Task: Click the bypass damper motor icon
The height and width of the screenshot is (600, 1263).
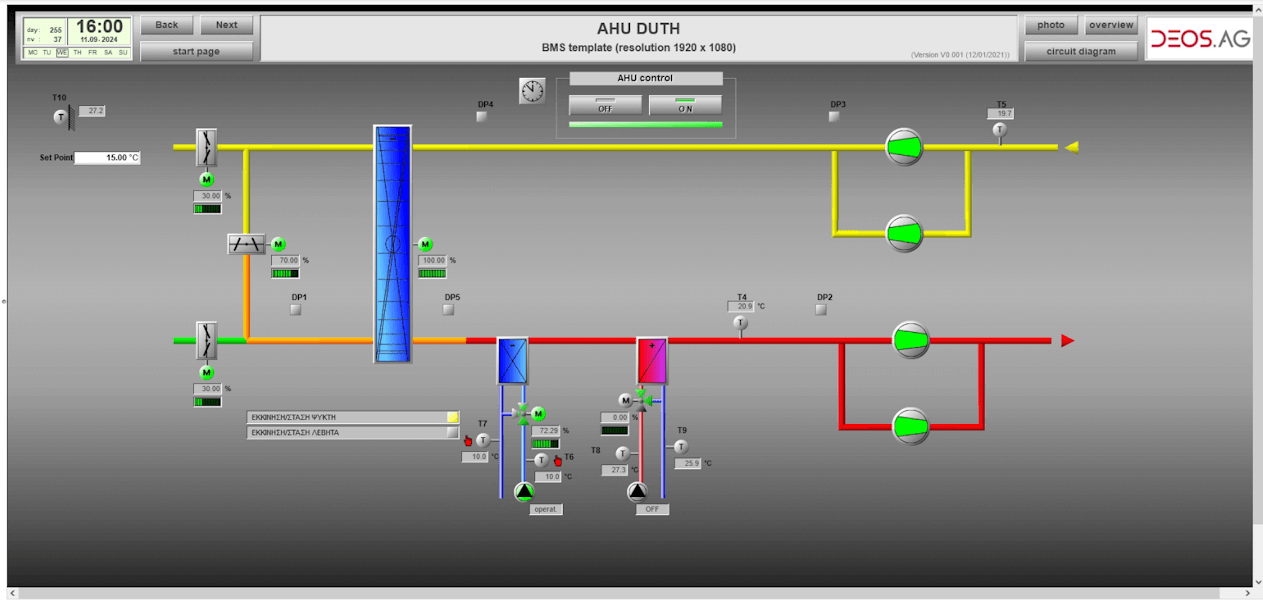Action: 279,244
